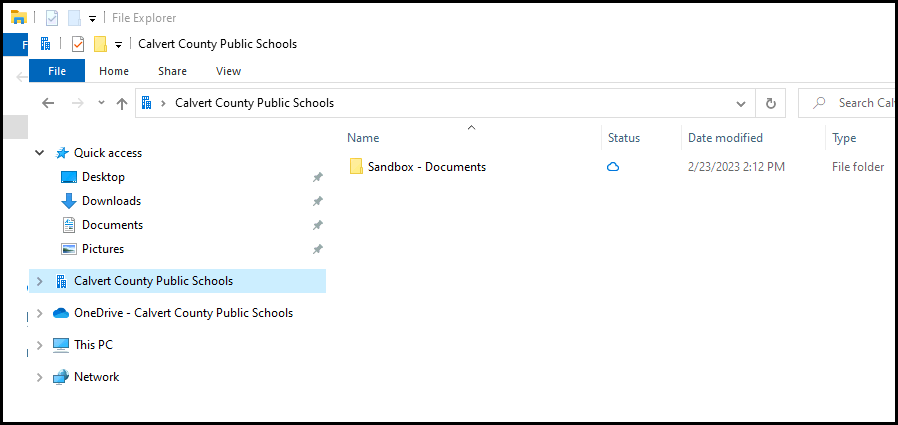
Task: Click the Forward navigation arrow
Action: tap(77, 103)
